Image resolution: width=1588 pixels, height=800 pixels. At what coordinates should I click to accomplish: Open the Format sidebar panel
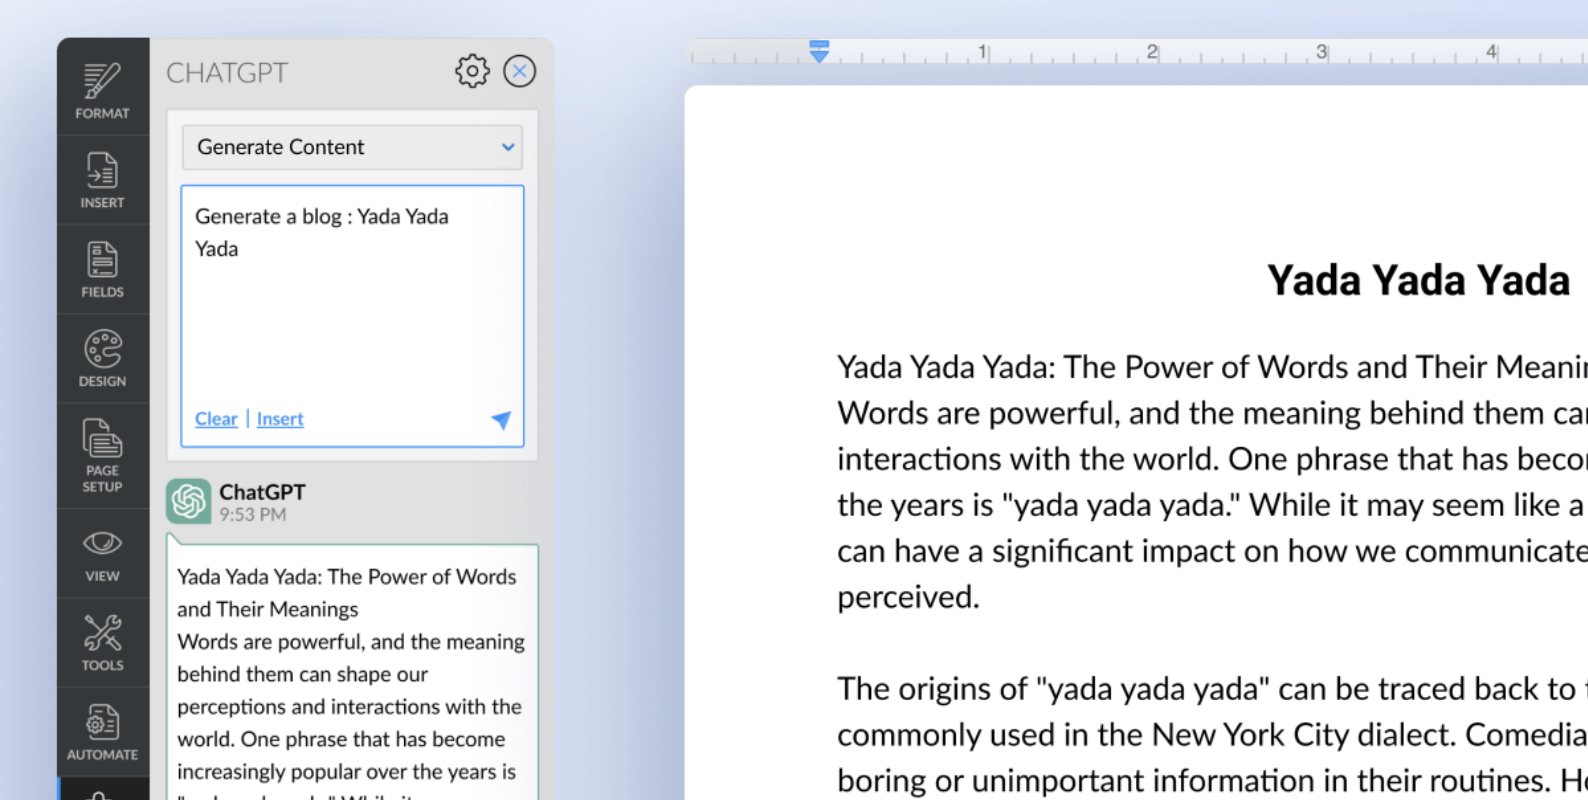pos(103,90)
